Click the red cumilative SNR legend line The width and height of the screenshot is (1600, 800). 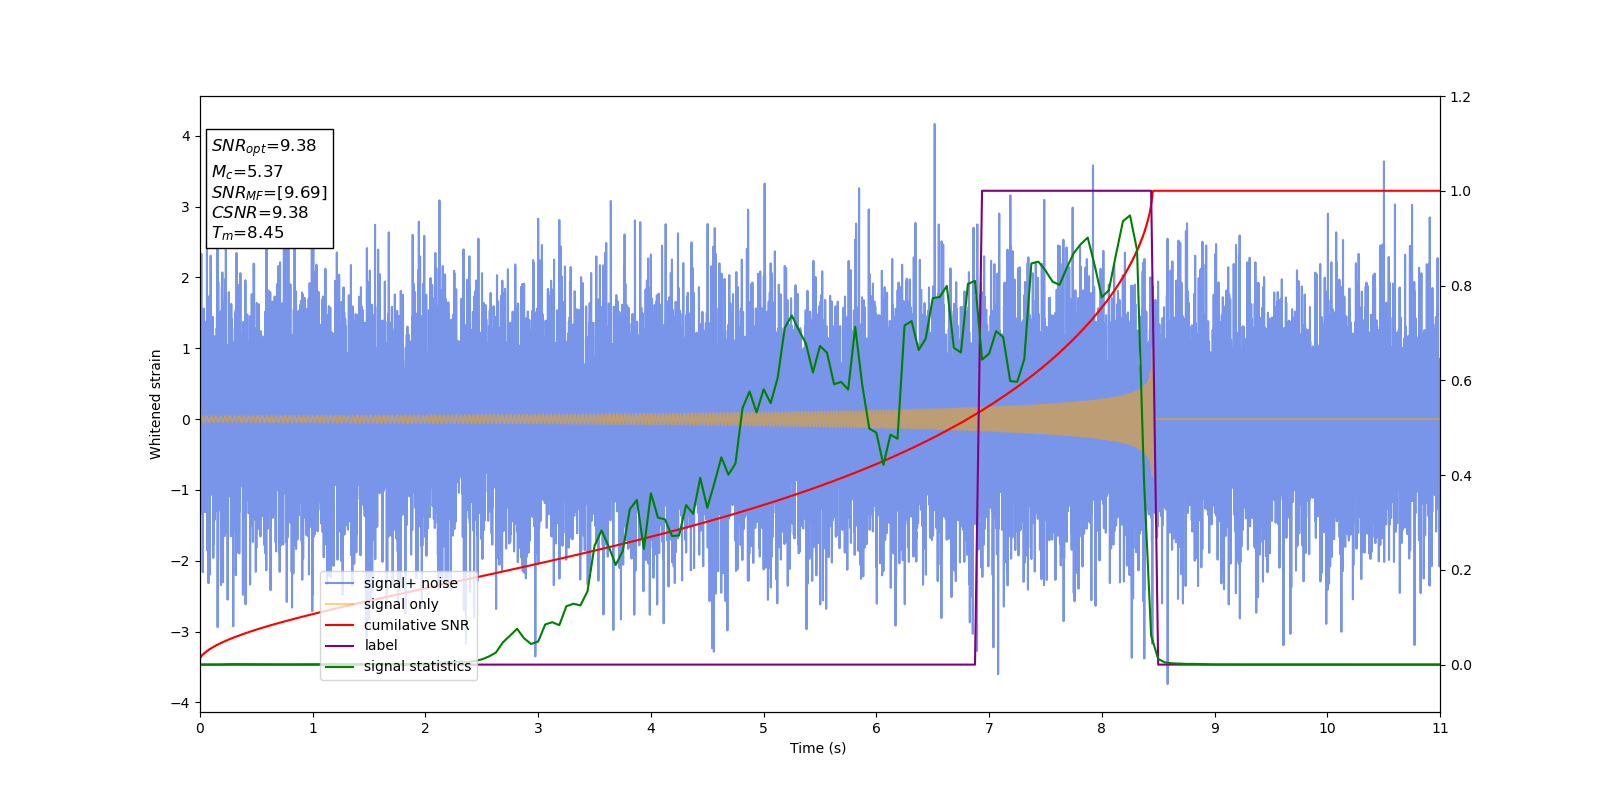340,625
